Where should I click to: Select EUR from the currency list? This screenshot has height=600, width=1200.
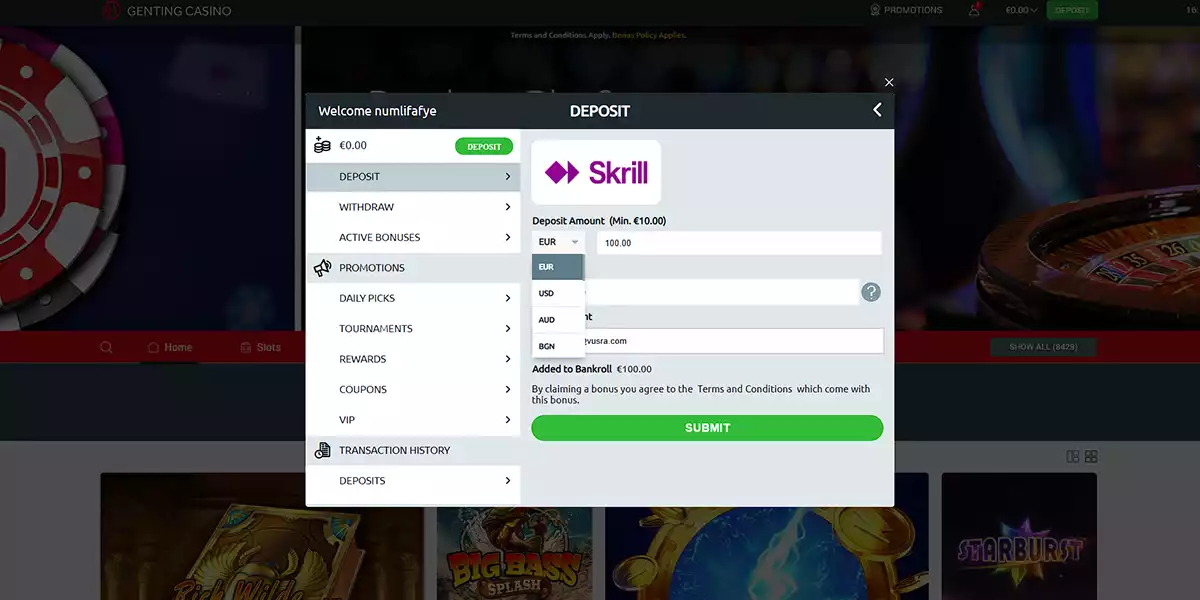point(558,267)
